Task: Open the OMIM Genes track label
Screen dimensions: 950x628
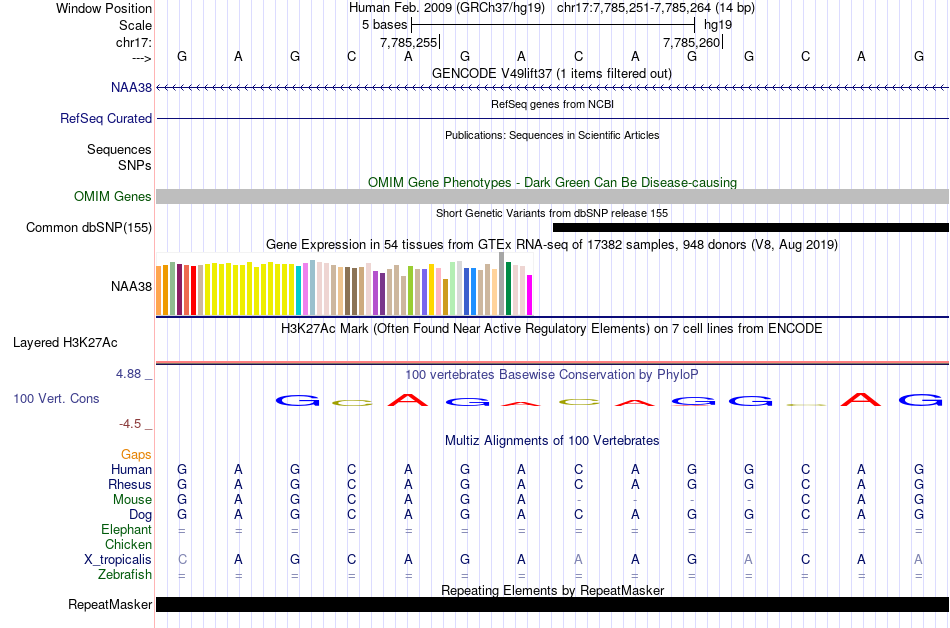Action: 113,197
